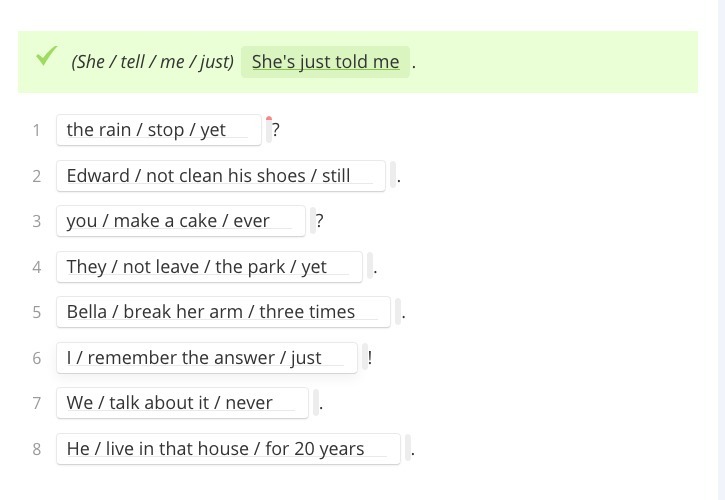Screen dimensions: 725x500
Task: Click the gray marker after the remember field
Action: point(365,358)
